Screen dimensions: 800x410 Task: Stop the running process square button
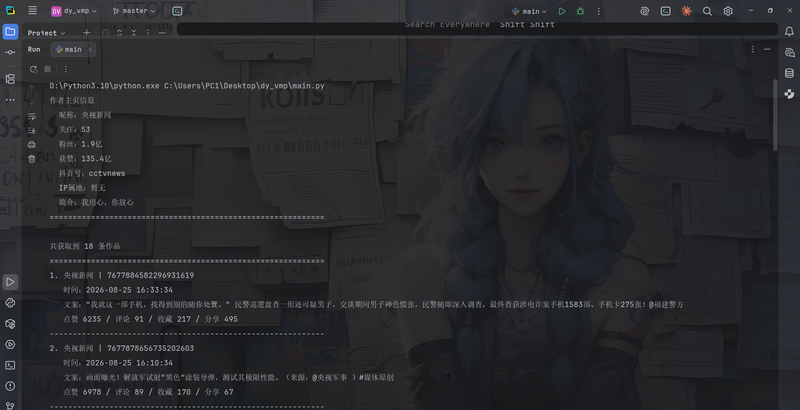point(47,69)
